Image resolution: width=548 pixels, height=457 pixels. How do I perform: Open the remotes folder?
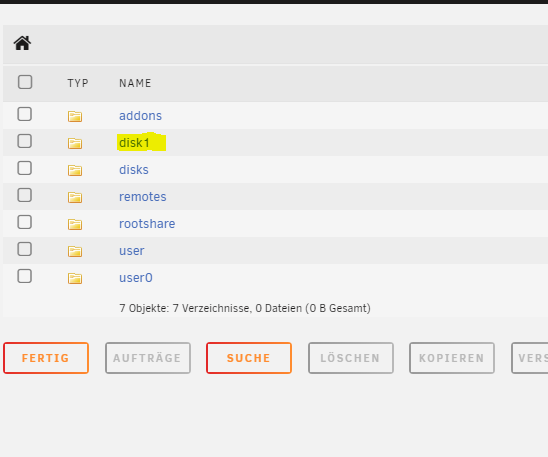(x=143, y=197)
